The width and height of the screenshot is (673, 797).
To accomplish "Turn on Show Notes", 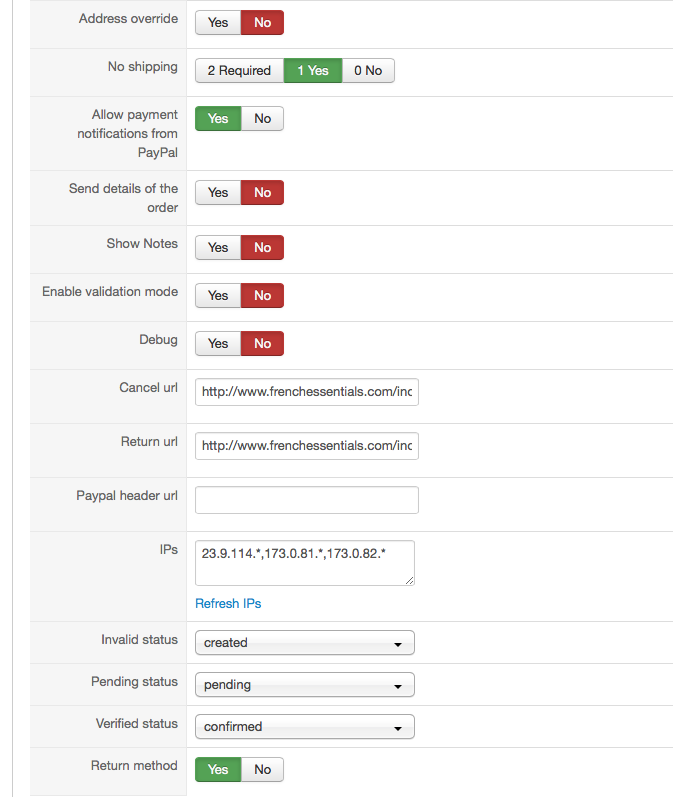I will pos(218,248).
